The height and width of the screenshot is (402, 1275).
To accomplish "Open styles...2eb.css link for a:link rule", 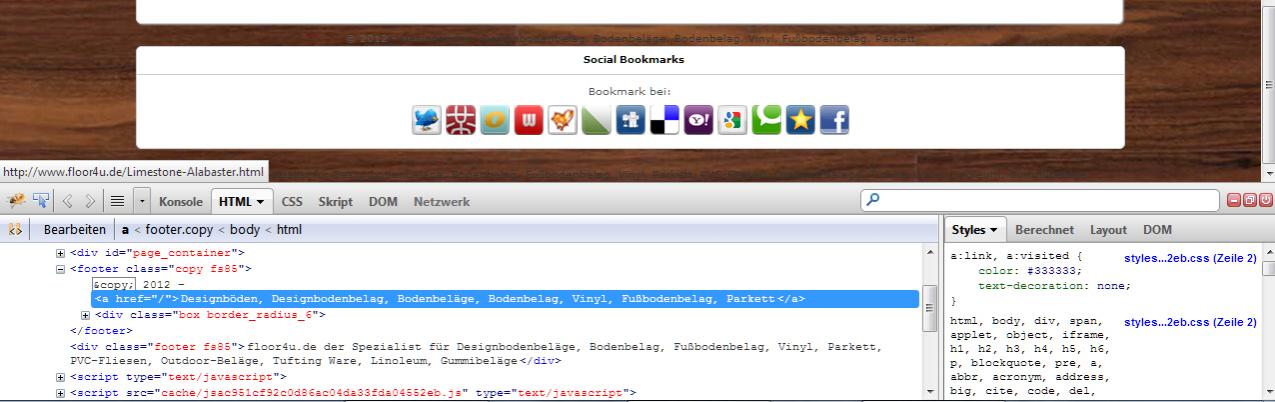I will click(x=1189, y=258).
